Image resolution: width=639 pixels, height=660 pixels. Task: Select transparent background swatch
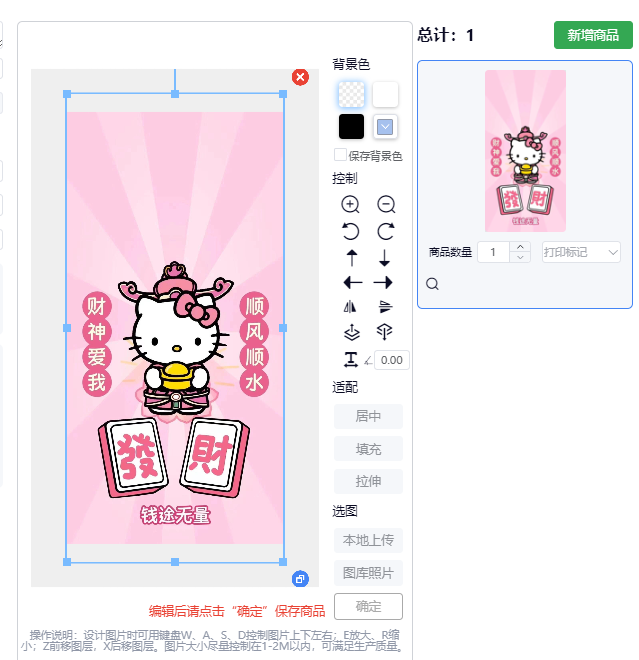click(x=351, y=94)
